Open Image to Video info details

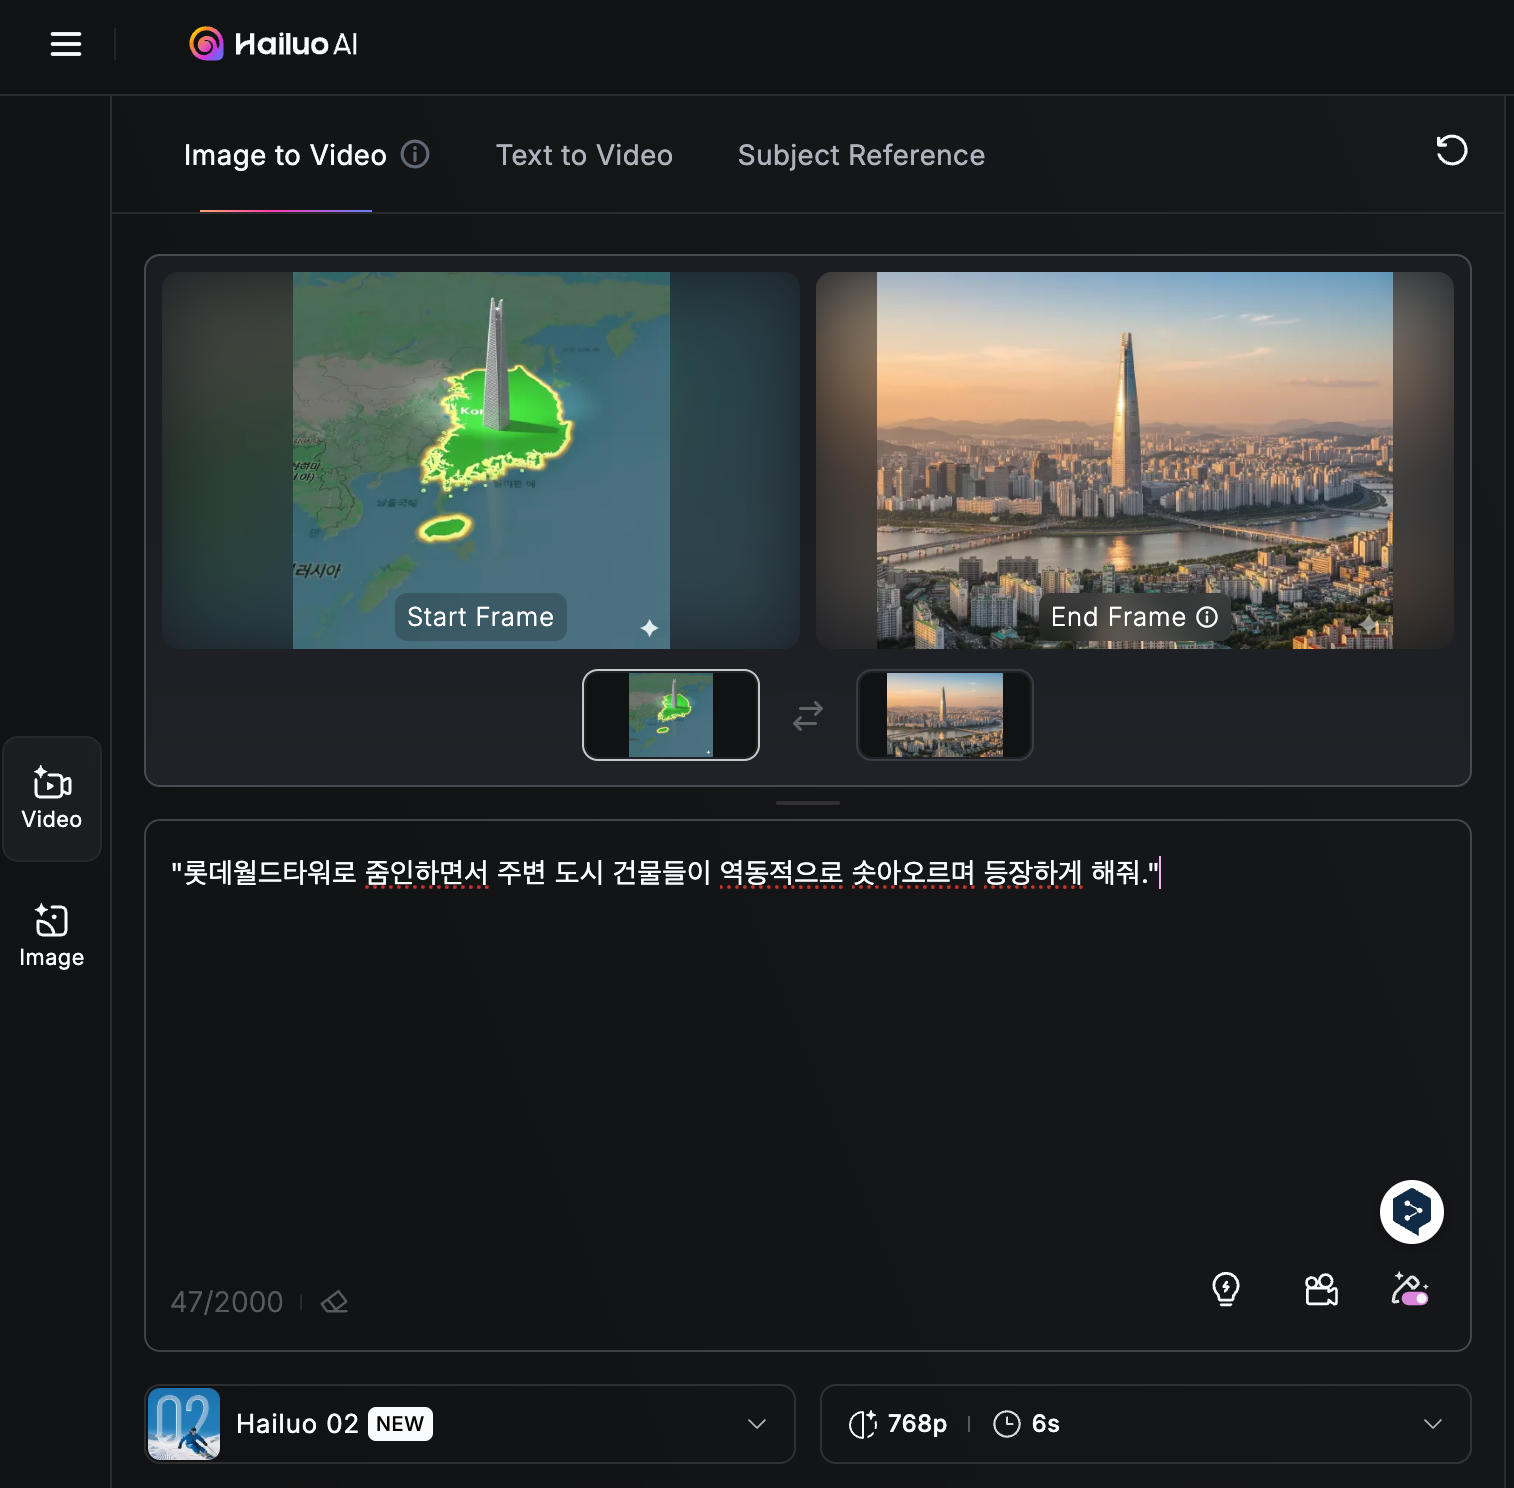416,155
